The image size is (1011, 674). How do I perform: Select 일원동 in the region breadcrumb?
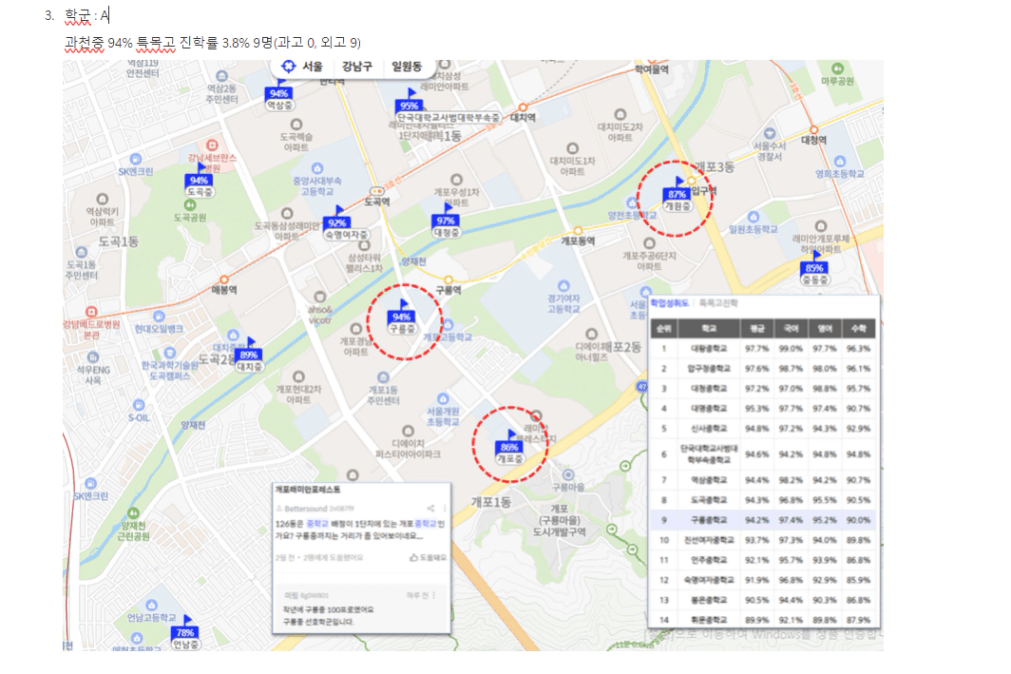(406, 66)
